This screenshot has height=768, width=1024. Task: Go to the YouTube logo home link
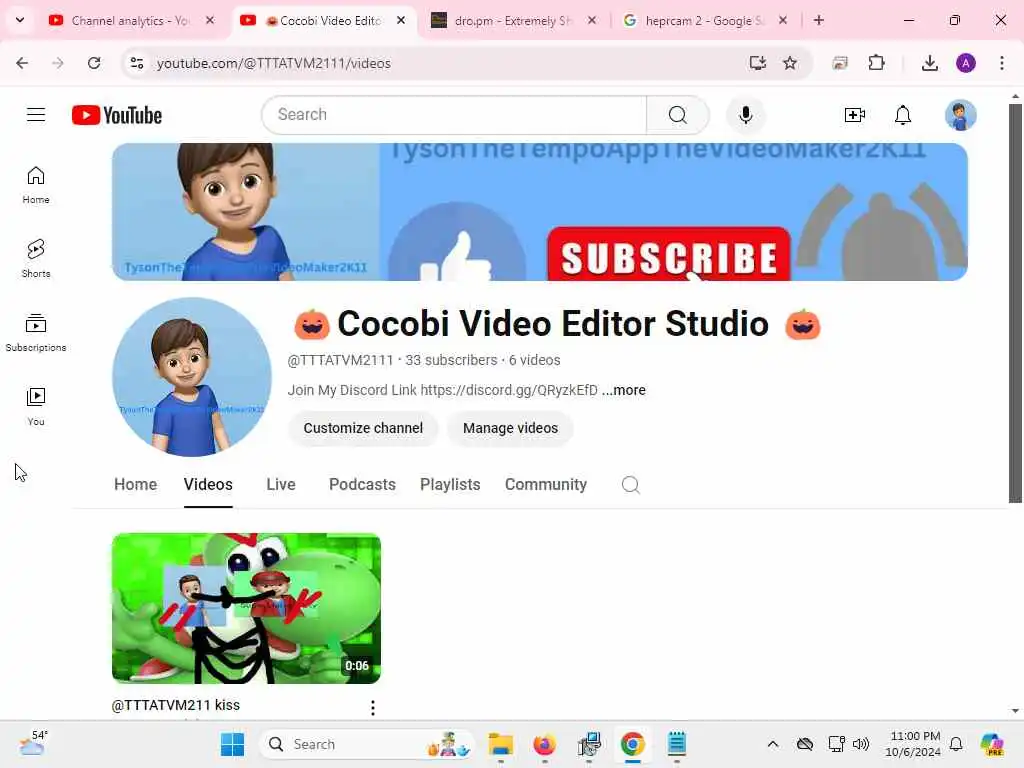tap(117, 115)
